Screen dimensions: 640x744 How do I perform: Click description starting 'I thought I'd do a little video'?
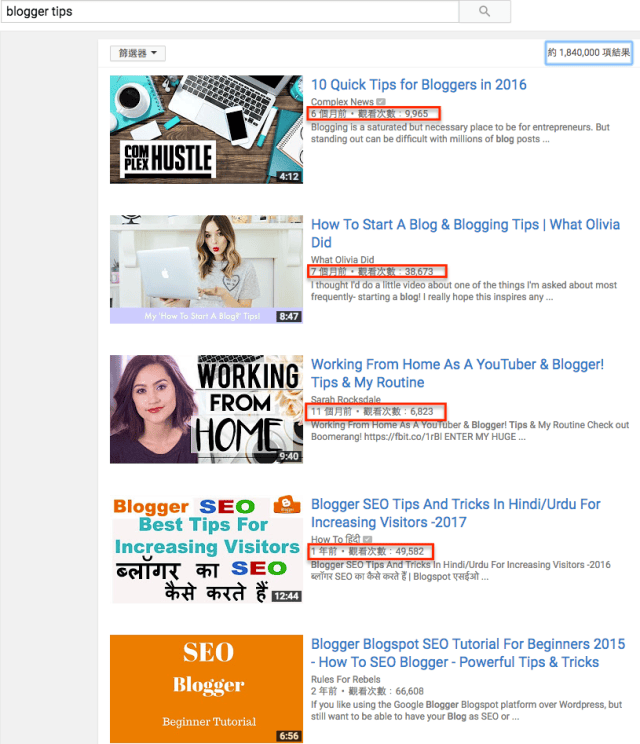pos(464,291)
